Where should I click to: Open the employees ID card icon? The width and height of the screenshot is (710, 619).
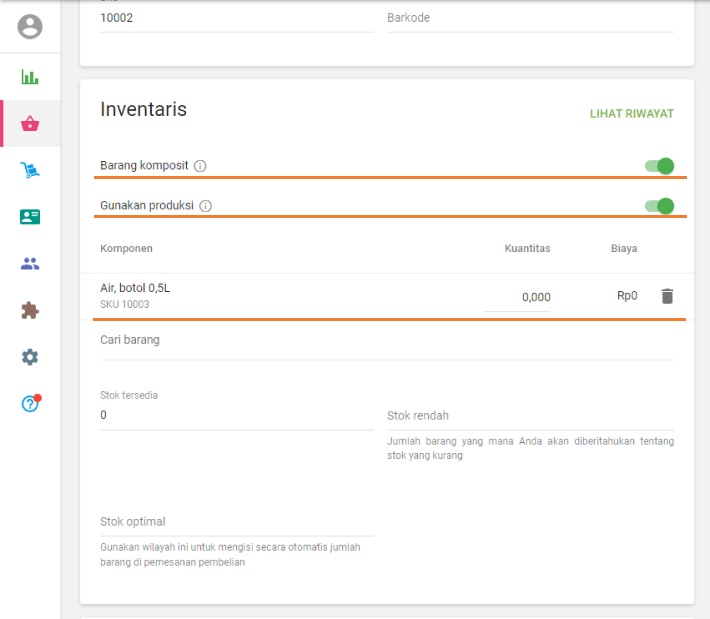click(x=30, y=217)
